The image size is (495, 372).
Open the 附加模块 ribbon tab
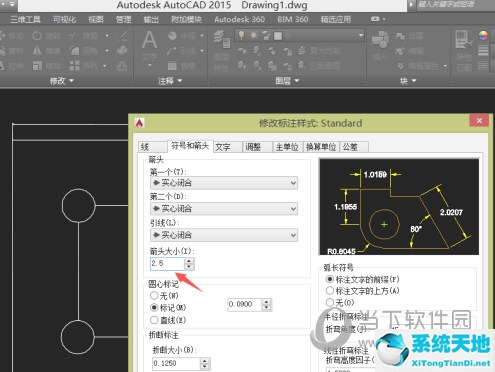pyautogui.click(x=186, y=19)
